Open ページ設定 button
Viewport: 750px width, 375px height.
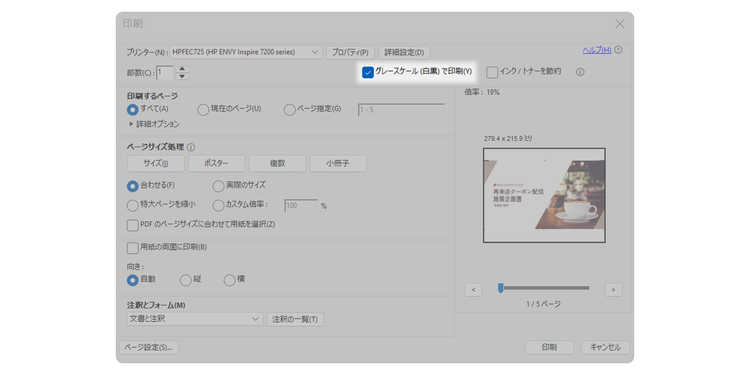tap(149, 348)
